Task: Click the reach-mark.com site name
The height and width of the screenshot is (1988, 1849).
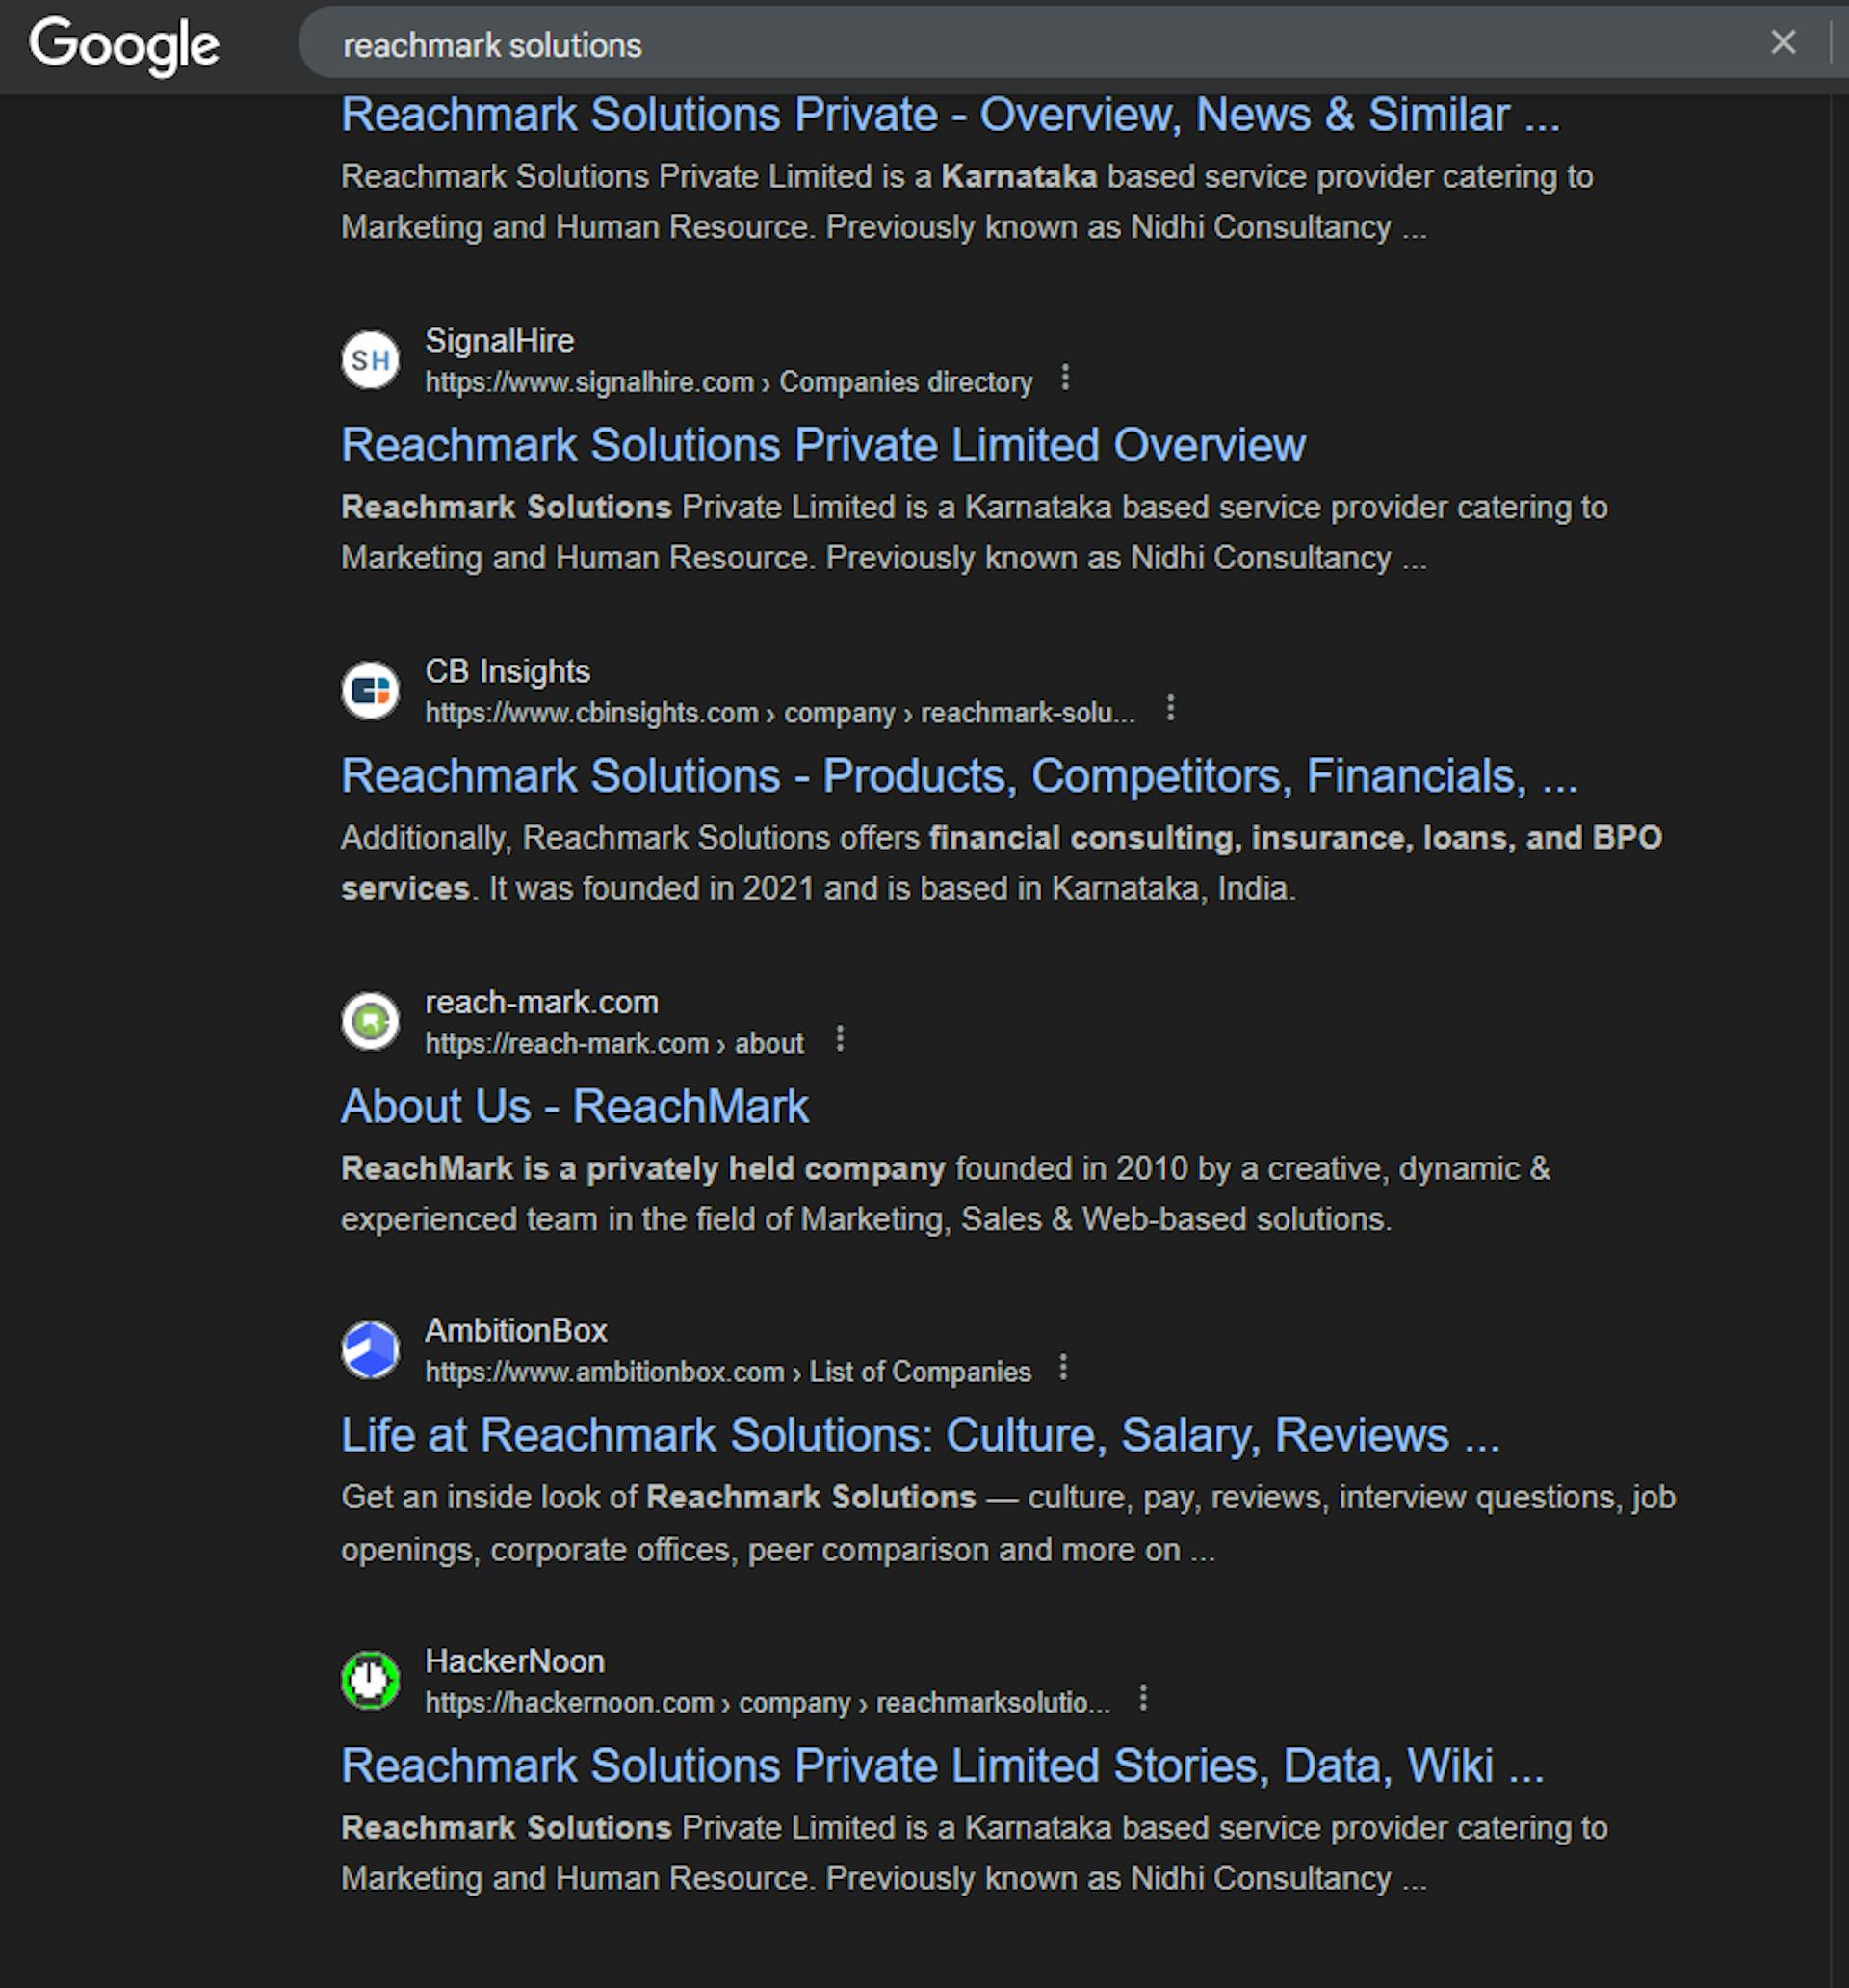Action: click(541, 1003)
